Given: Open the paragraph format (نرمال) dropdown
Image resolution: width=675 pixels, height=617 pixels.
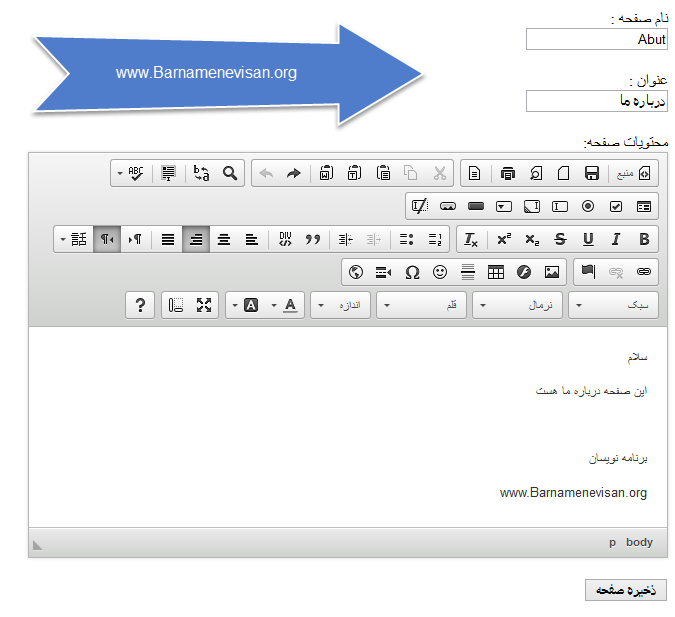Looking at the screenshot, I should (x=518, y=305).
